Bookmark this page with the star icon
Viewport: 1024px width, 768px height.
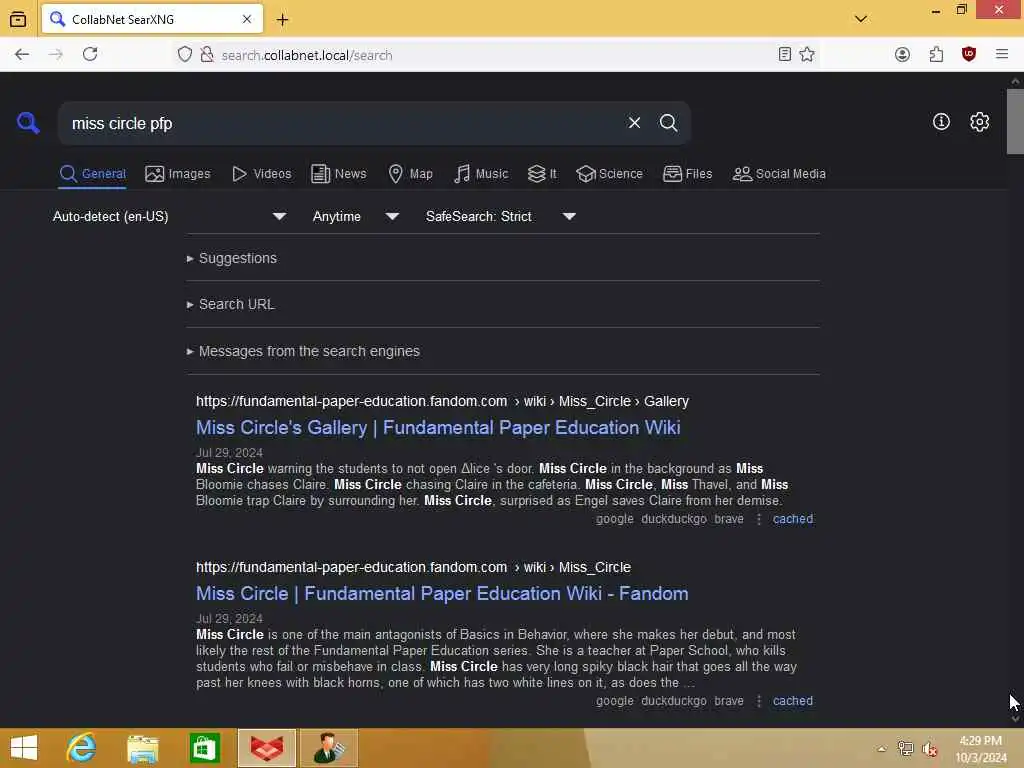point(807,54)
